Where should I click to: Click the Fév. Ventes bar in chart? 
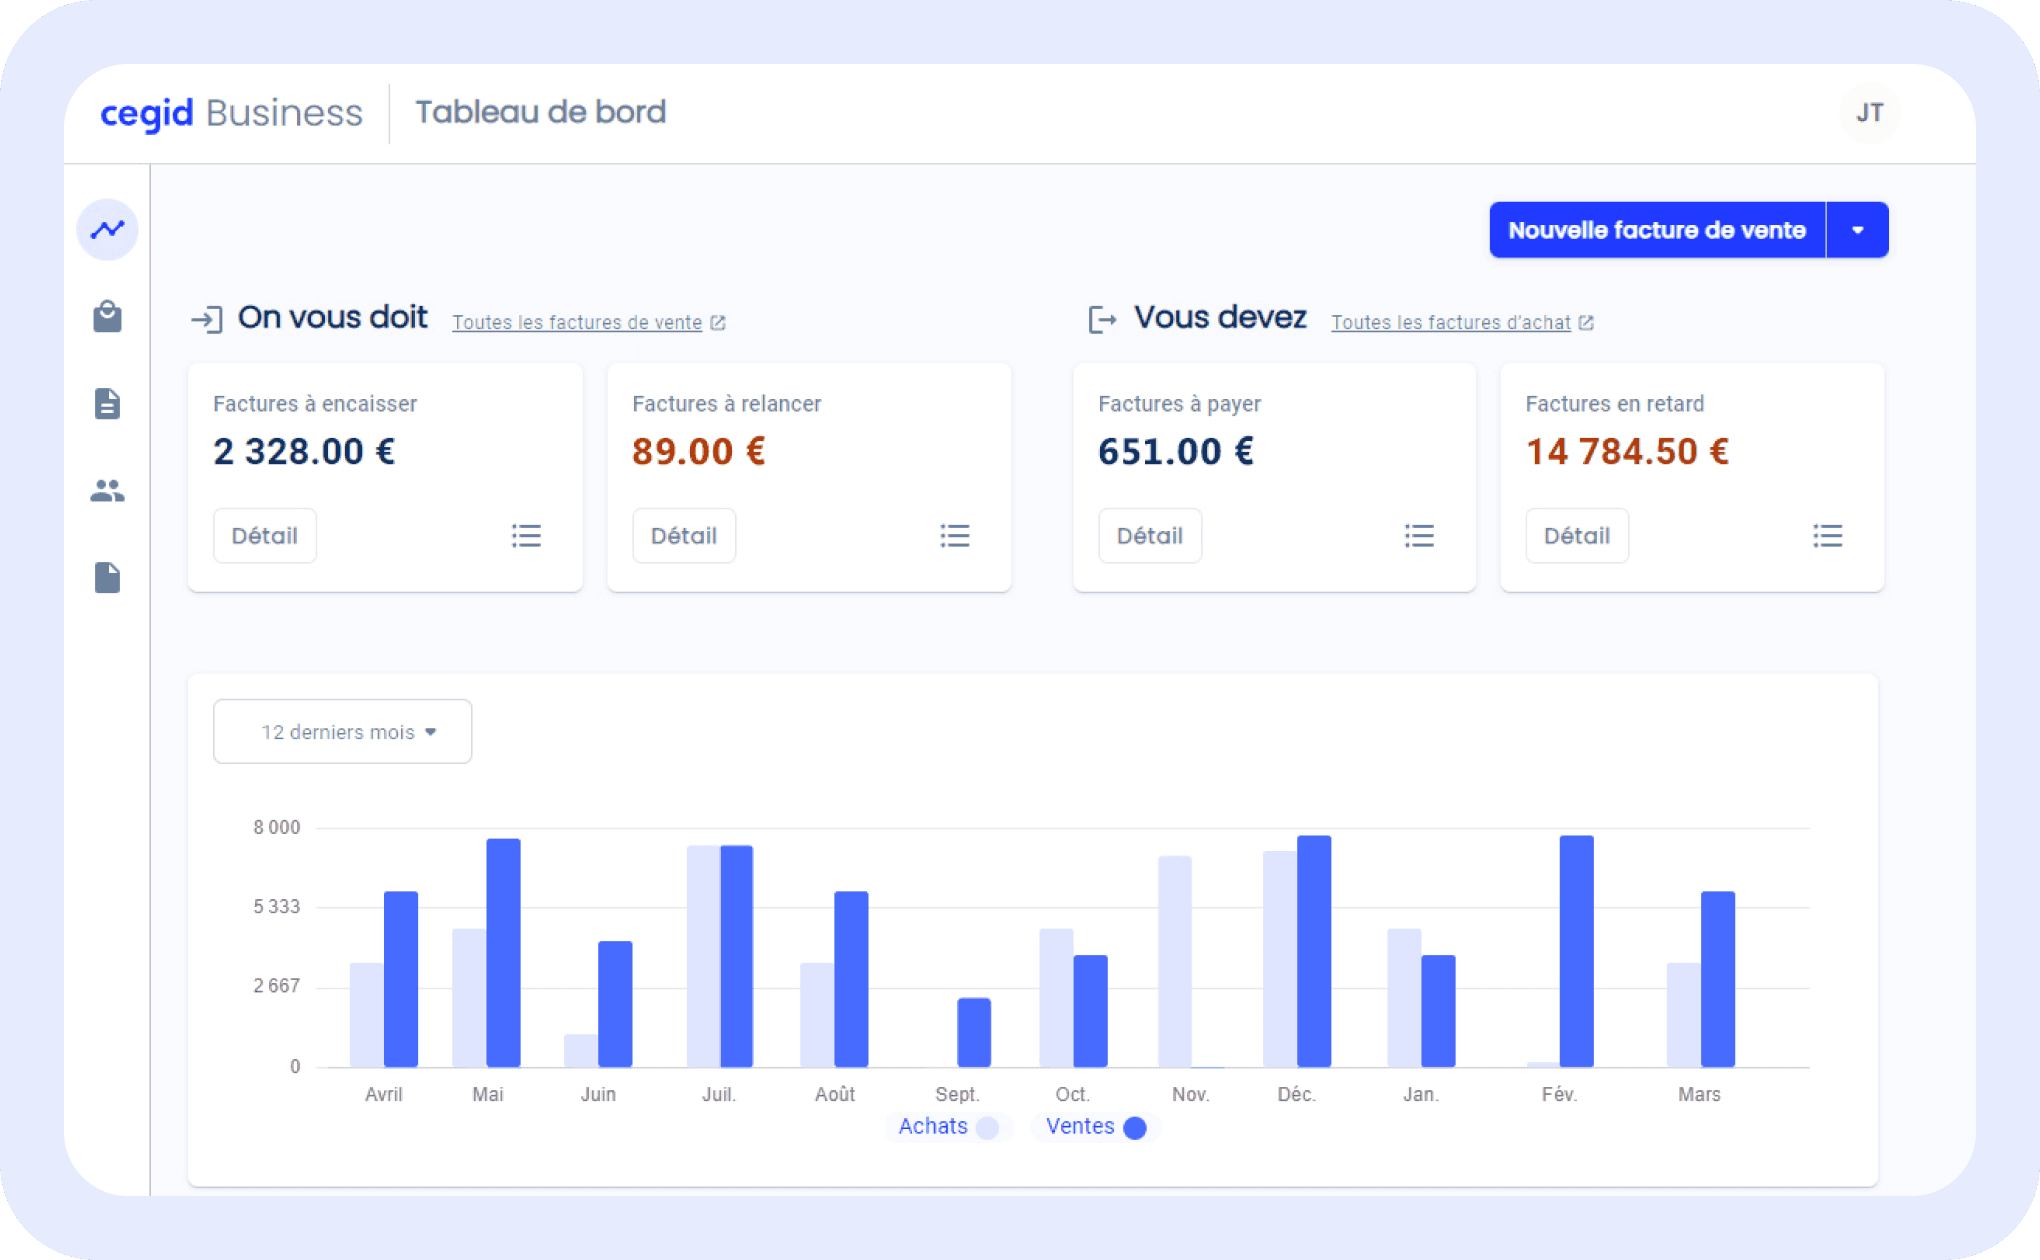click(x=1576, y=950)
